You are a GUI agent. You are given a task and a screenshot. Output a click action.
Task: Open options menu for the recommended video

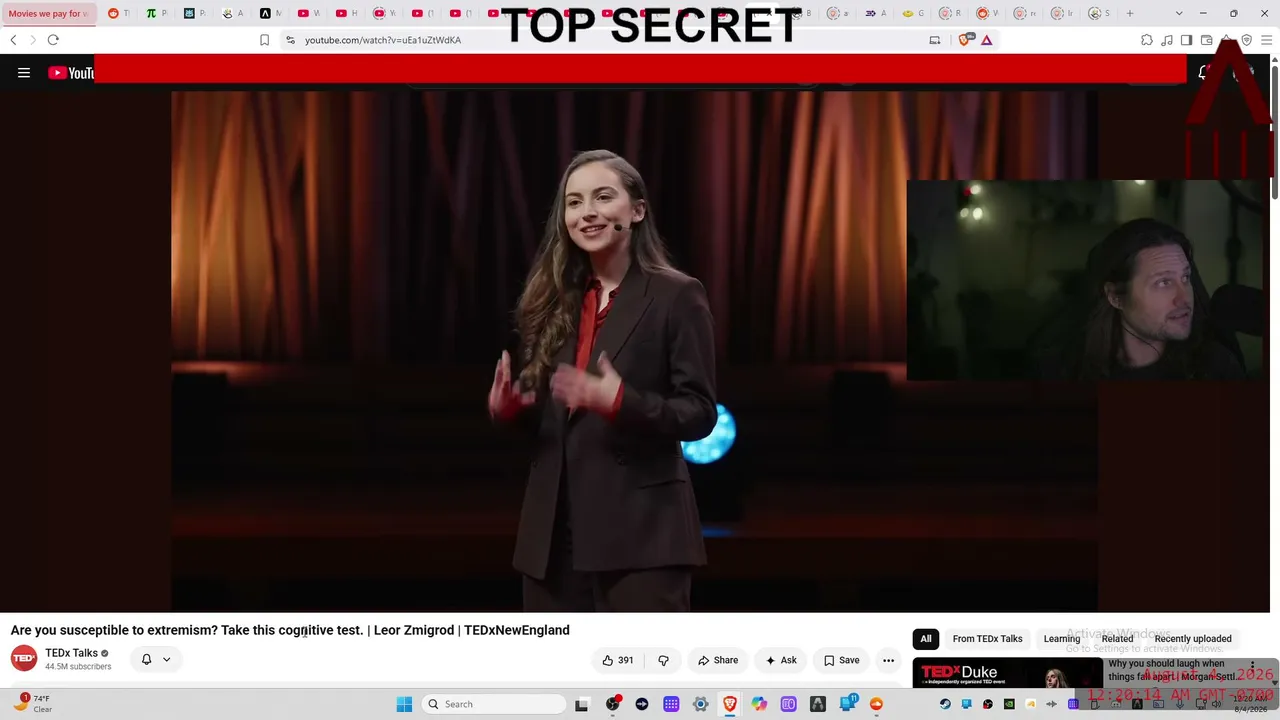[x=1252, y=666]
